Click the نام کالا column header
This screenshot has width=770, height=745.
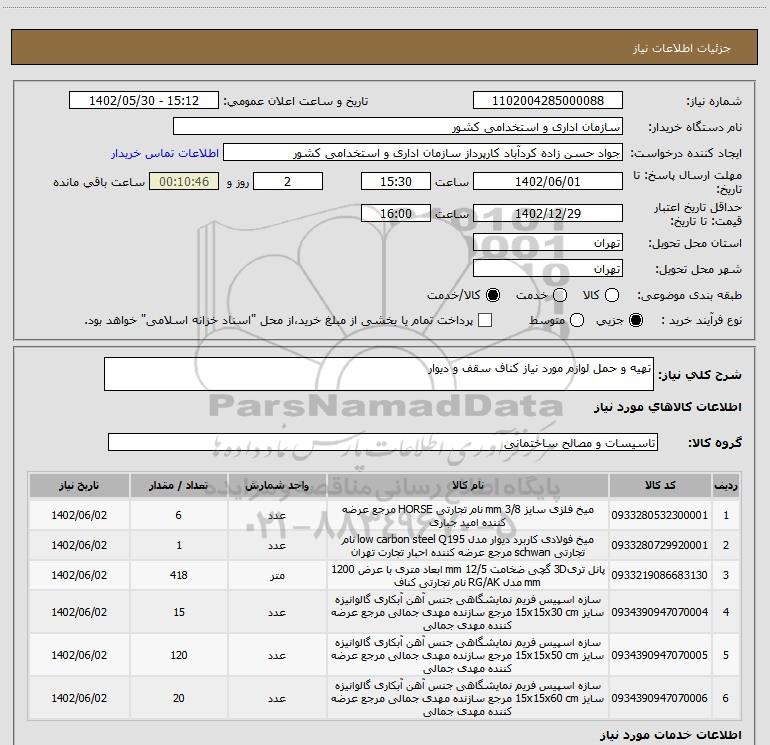468,485
